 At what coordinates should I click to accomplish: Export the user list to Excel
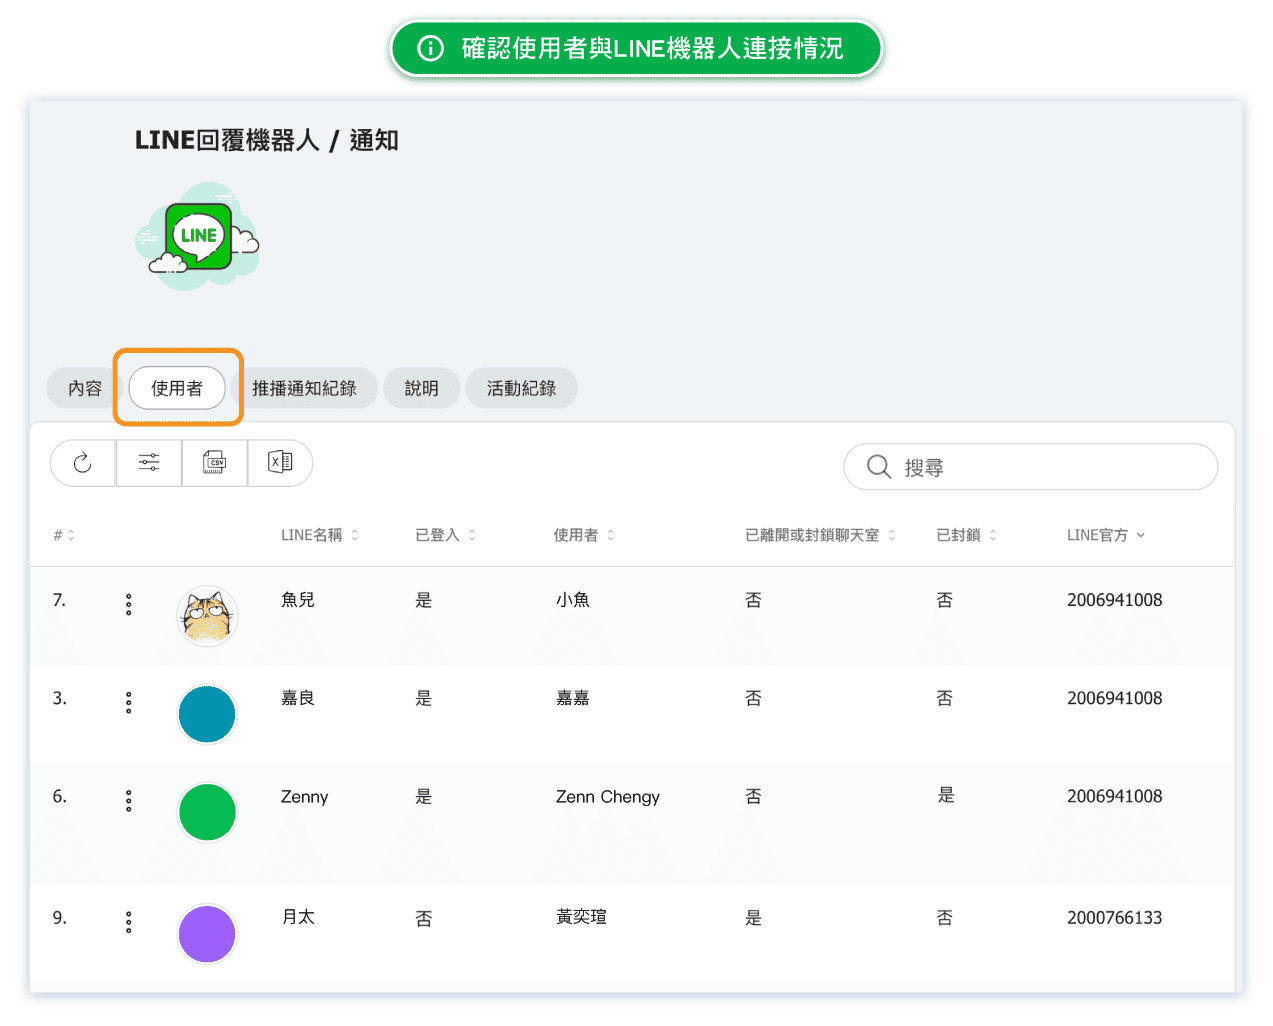tap(280, 463)
